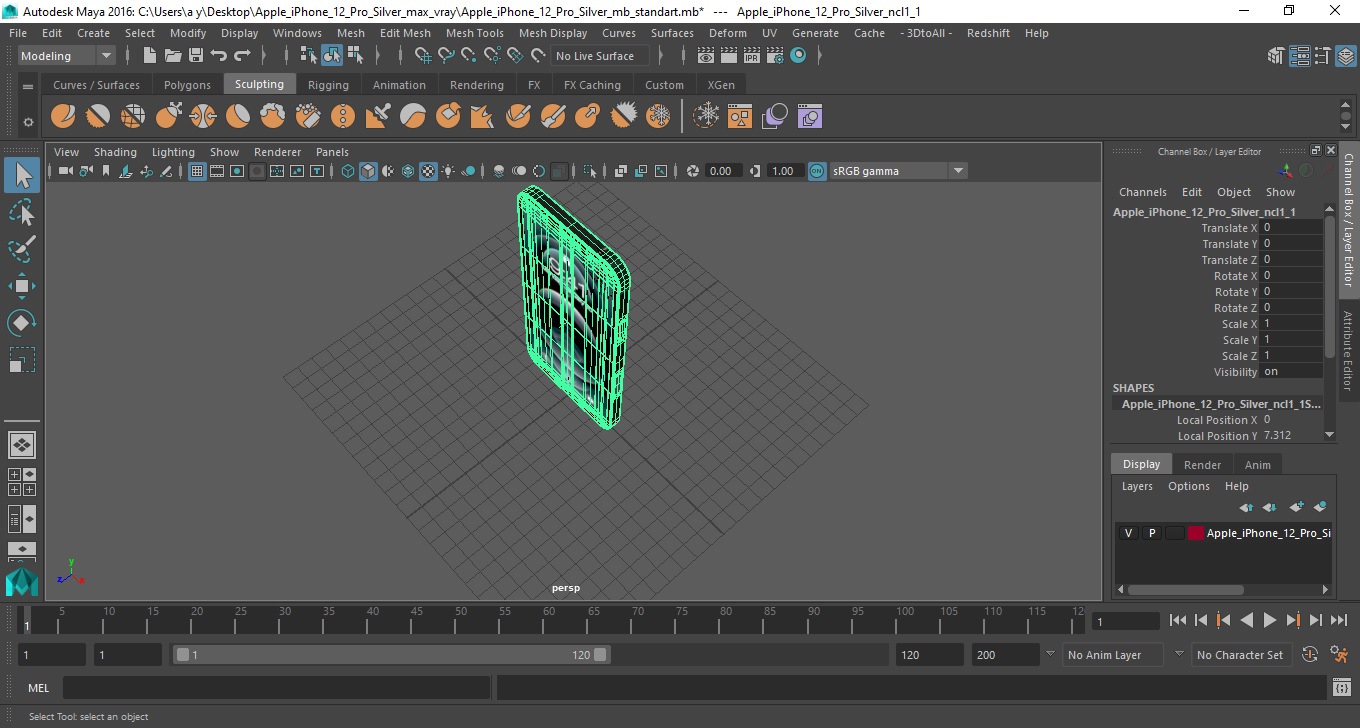
Task: Select the Paint Selection tool in toolbox
Action: coord(22,249)
